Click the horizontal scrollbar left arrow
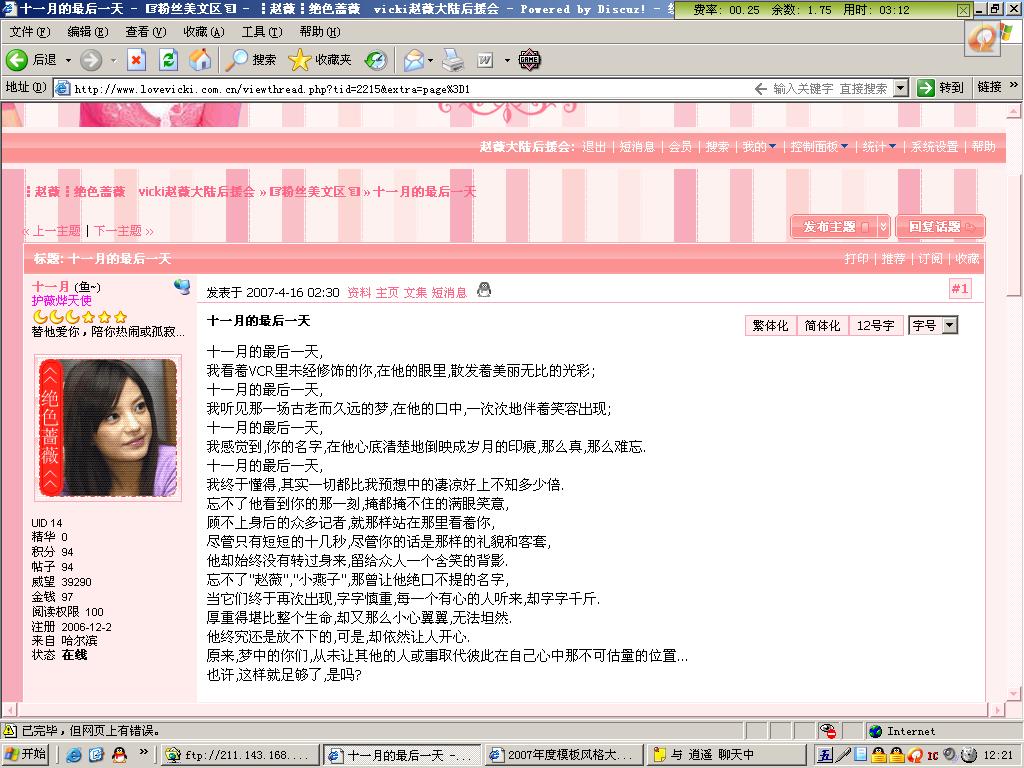The height and width of the screenshot is (768, 1024). tap(9, 709)
